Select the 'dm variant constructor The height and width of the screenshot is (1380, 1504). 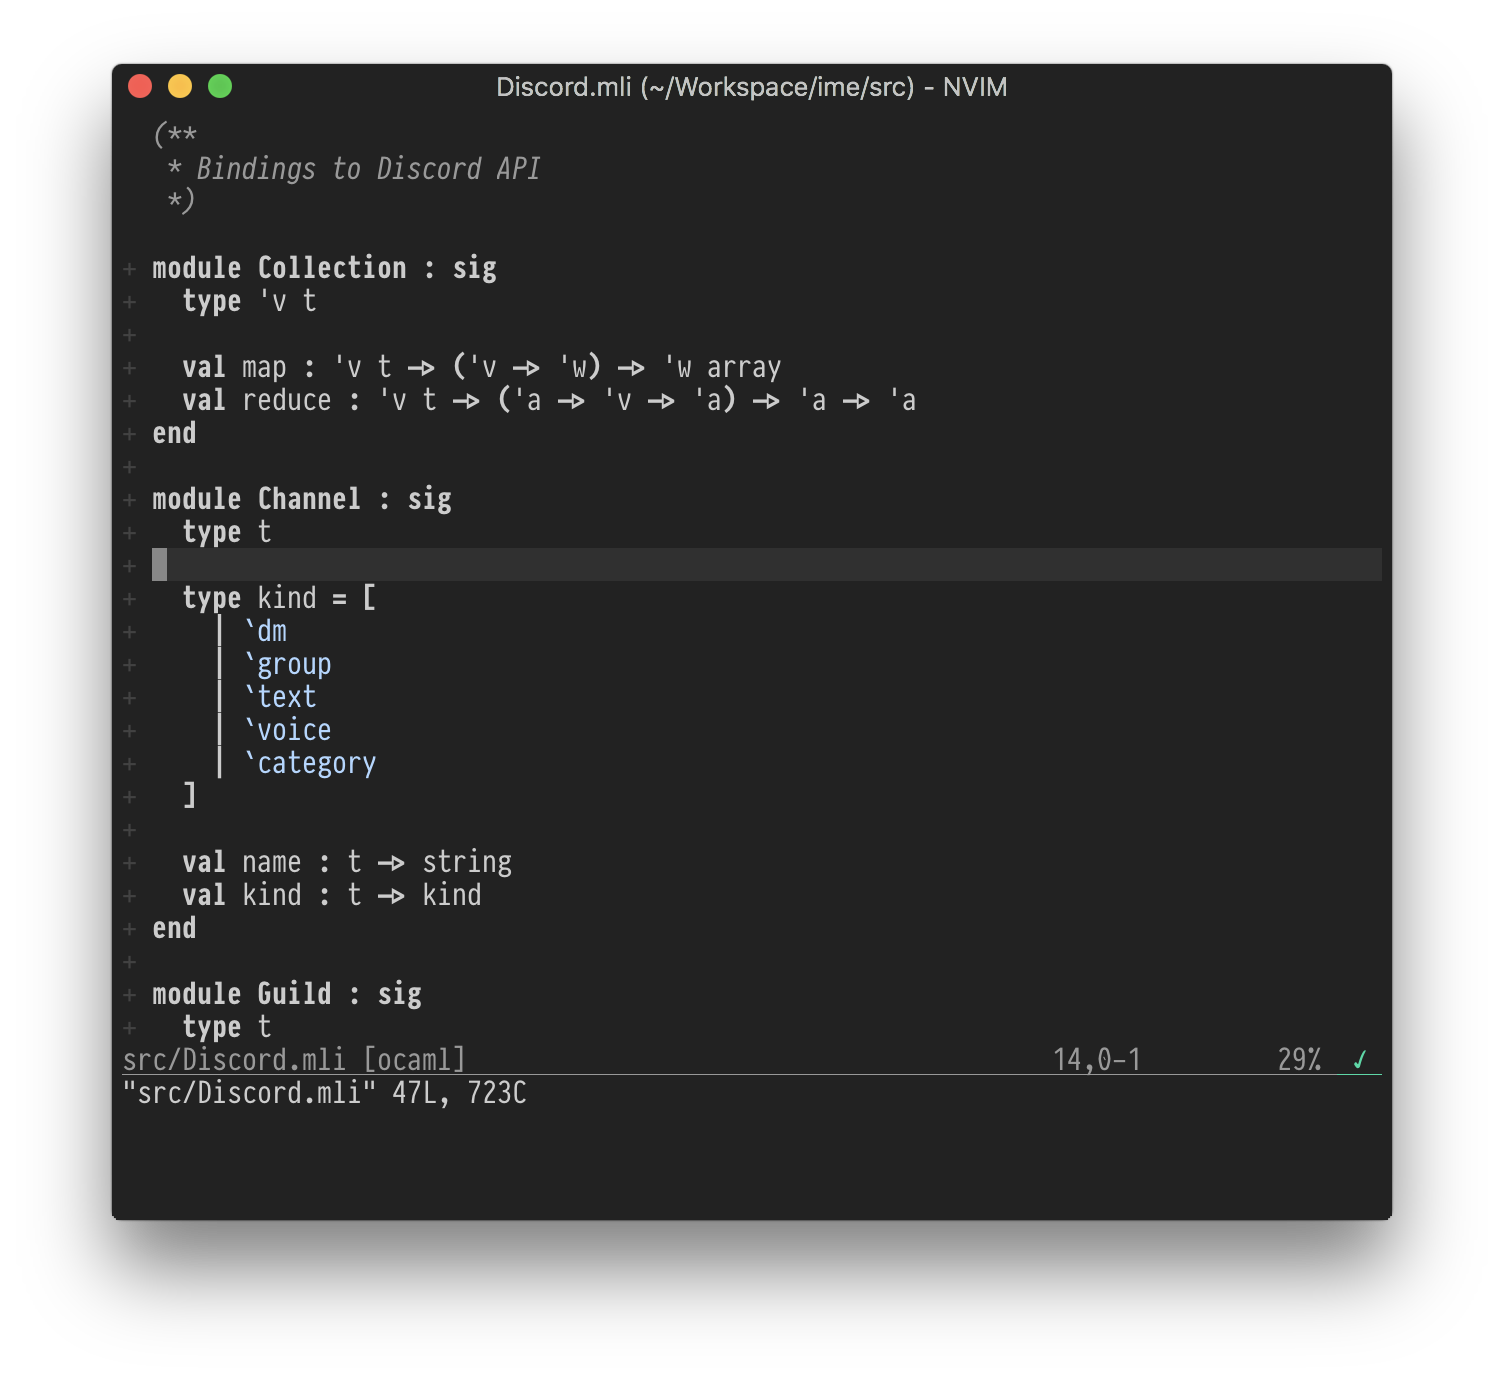(x=264, y=630)
